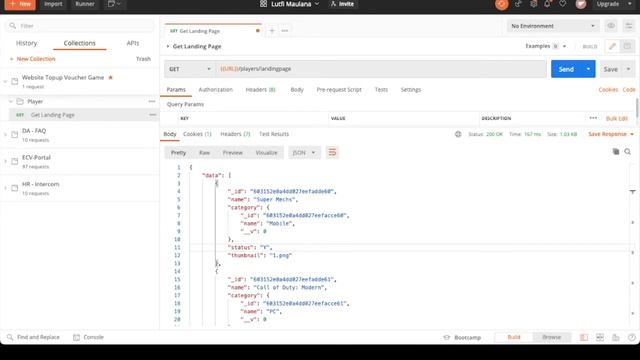
Task: Open the Authorization tab
Action: pyautogui.click(x=216, y=89)
